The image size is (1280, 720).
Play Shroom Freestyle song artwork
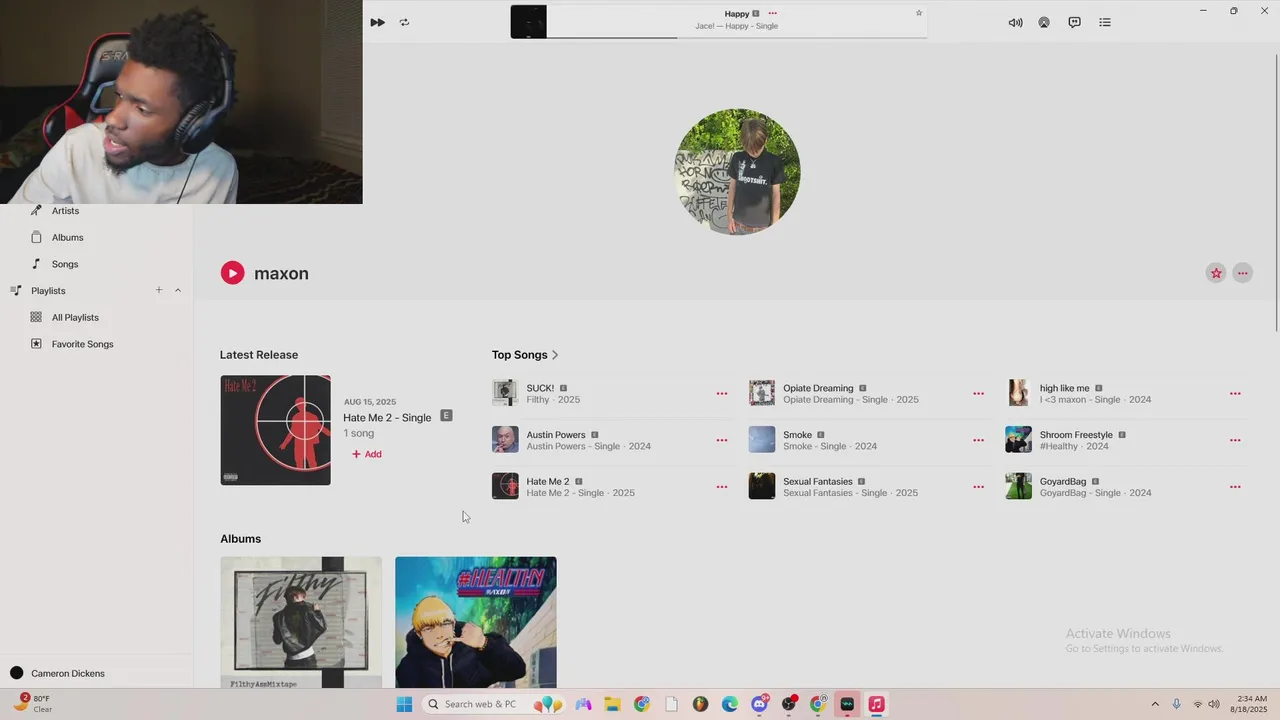coord(1018,439)
